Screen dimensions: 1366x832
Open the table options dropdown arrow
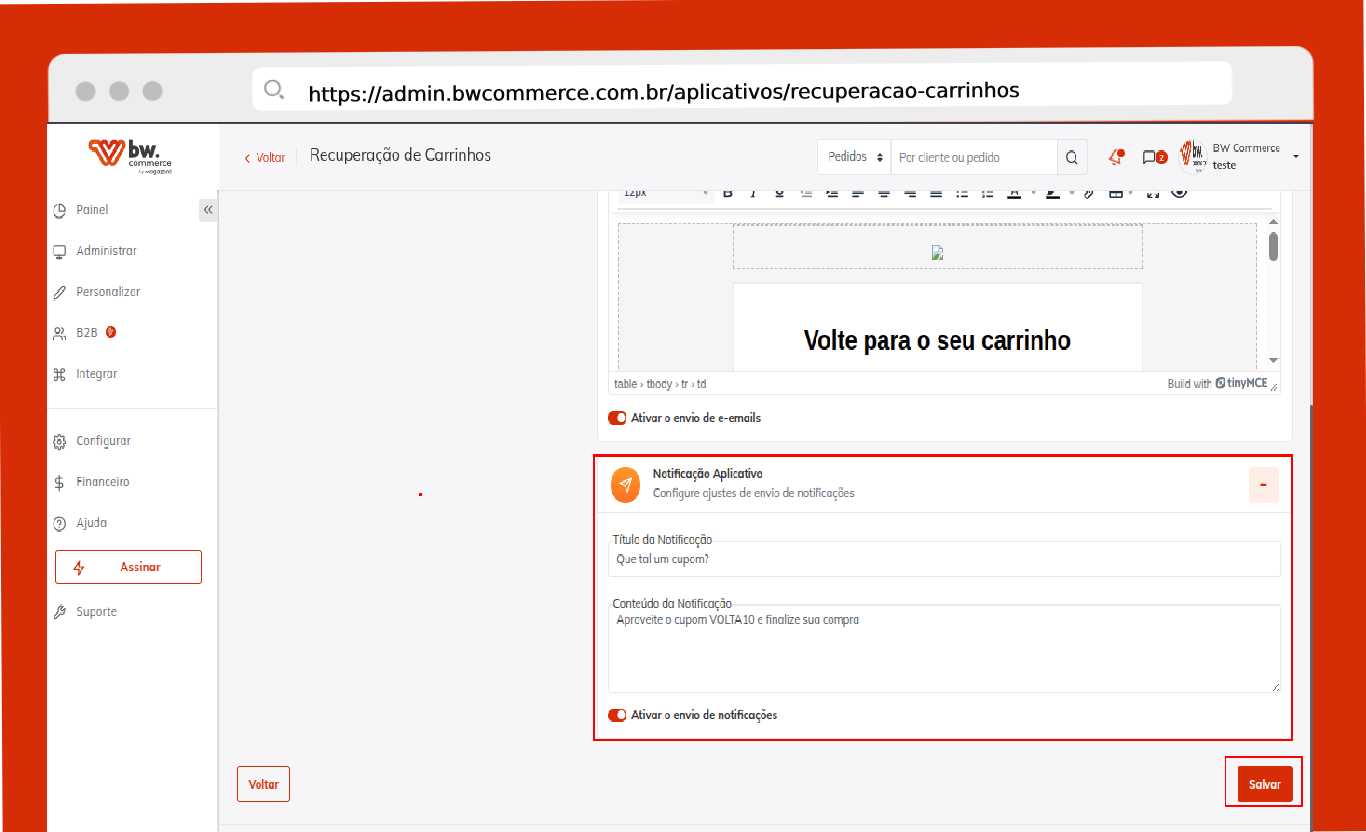click(1131, 193)
